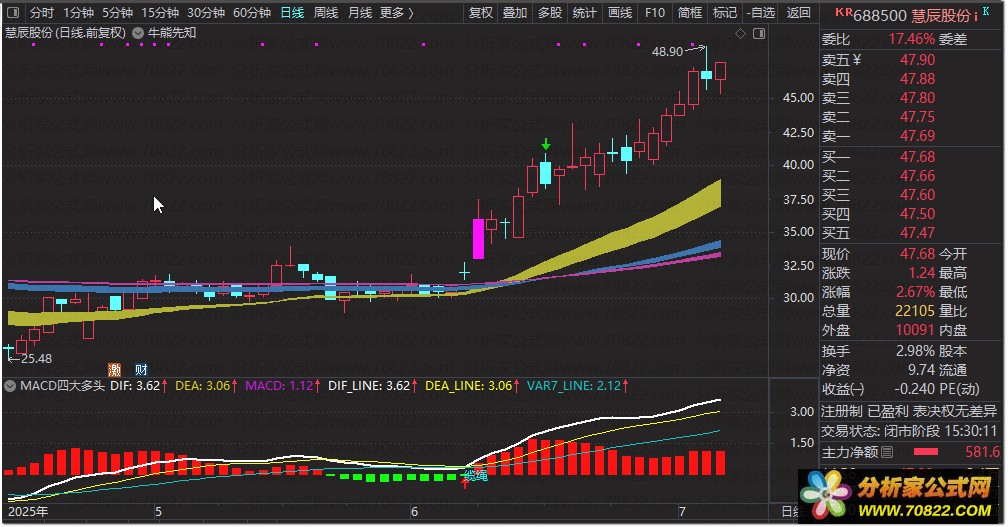
Task: Expand the MACD四大多头 indicator dropdown arrow
Action: [x=10, y=386]
